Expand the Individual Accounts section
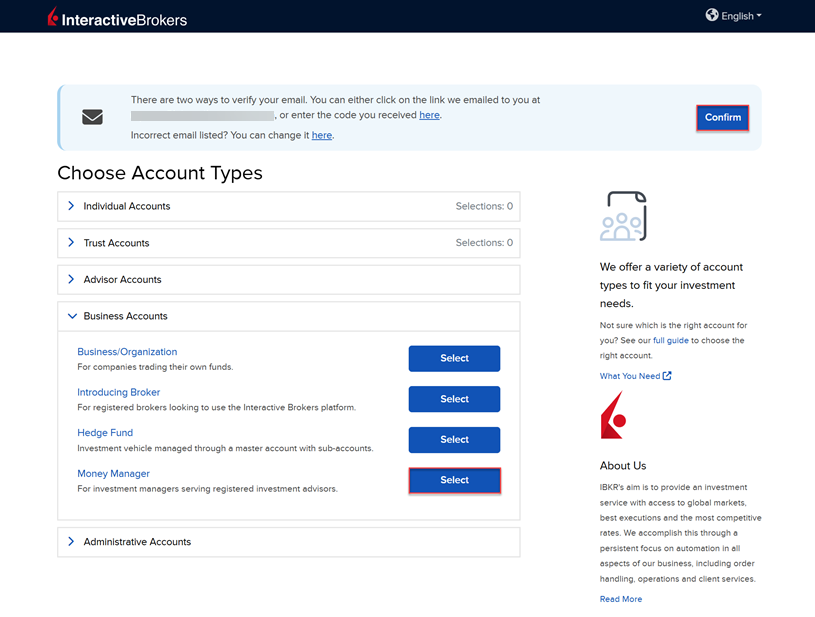 click(127, 206)
